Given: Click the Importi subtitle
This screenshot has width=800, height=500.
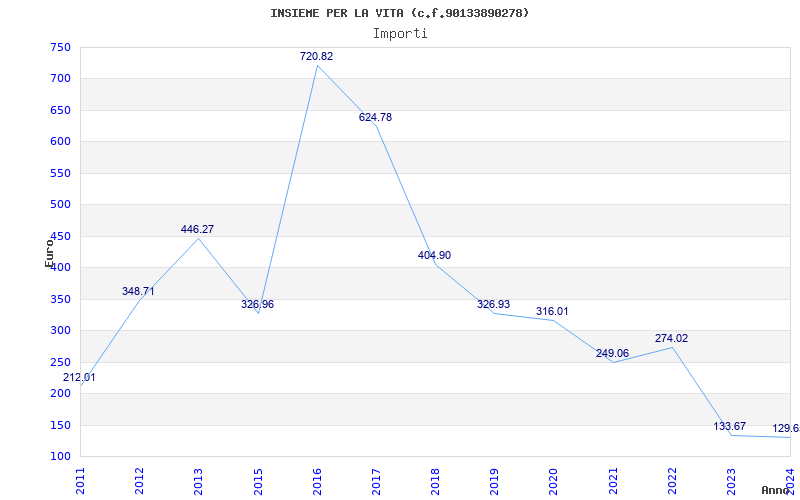Looking at the screenshot, I should pos(400,34).
